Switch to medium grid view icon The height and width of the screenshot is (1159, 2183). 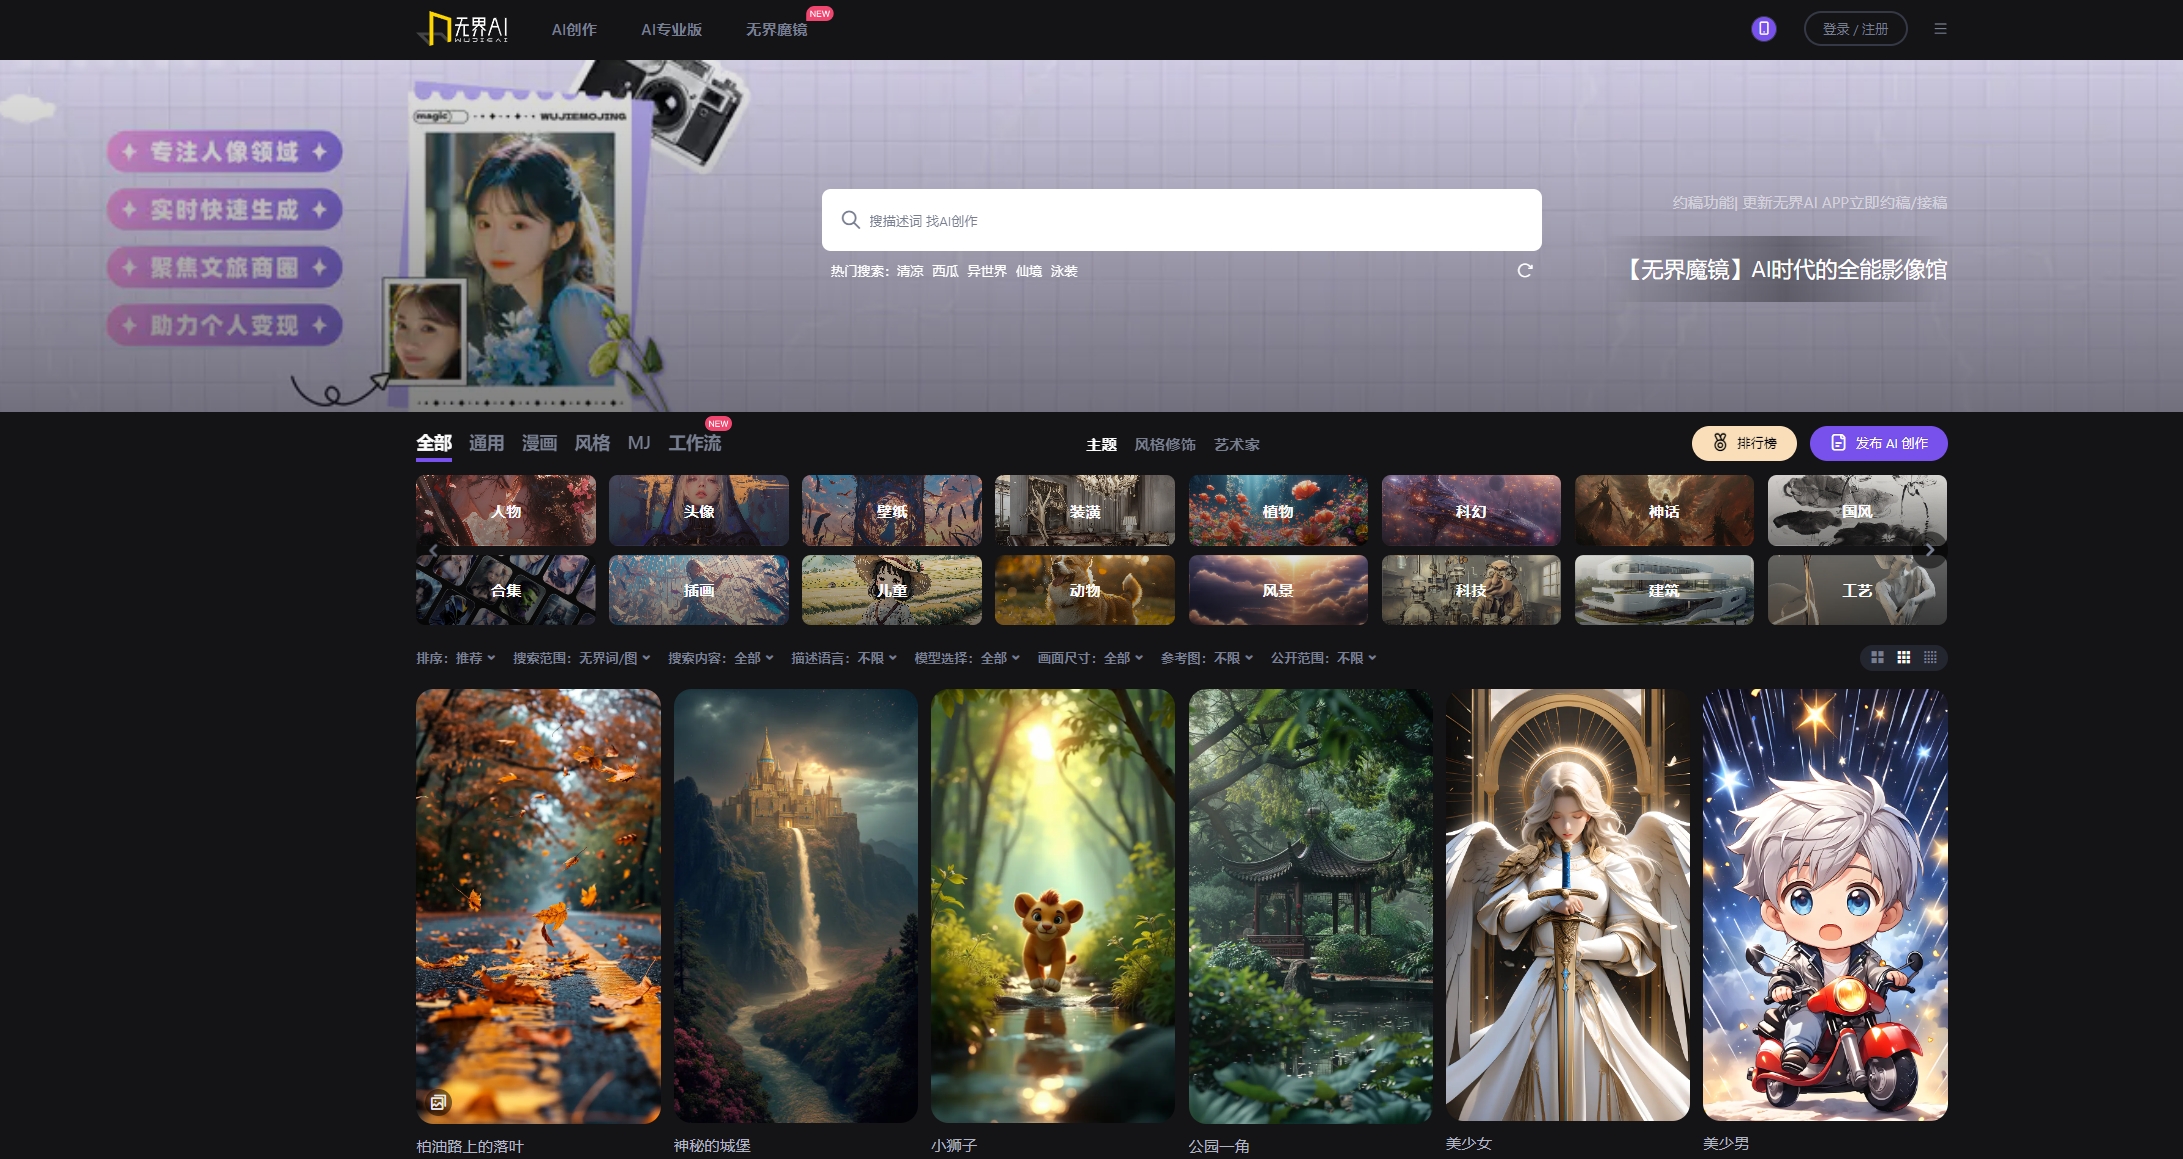click(1904, 658)
